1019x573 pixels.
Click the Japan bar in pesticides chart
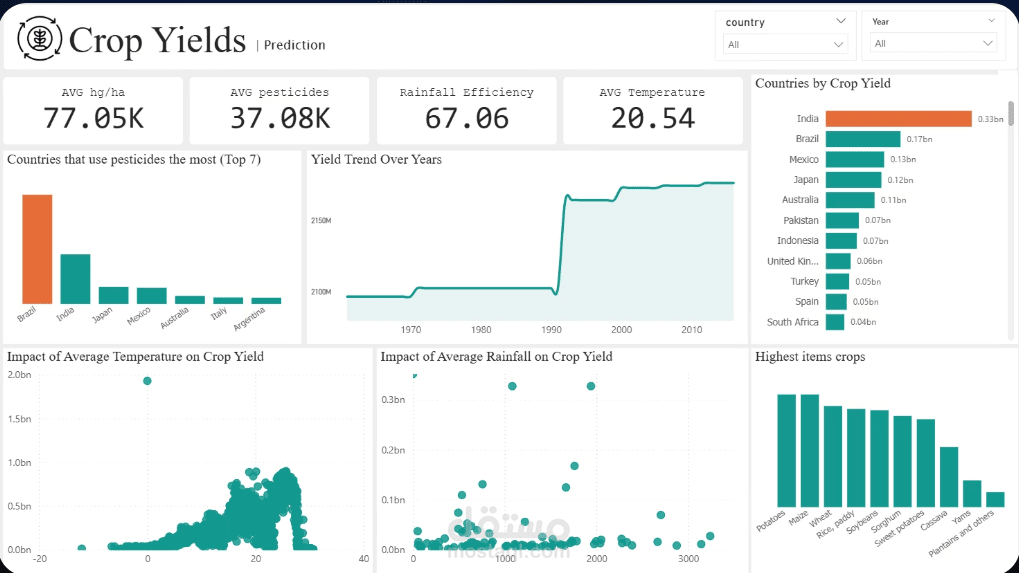[x=114, y=296]
